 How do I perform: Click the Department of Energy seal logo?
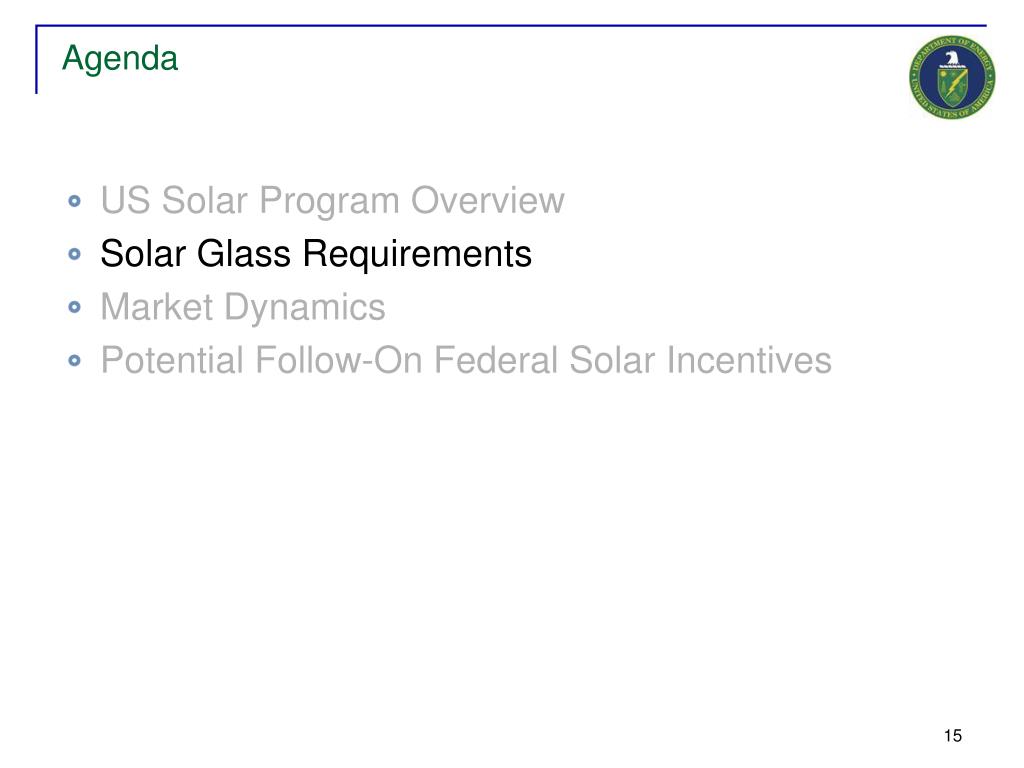952,77
